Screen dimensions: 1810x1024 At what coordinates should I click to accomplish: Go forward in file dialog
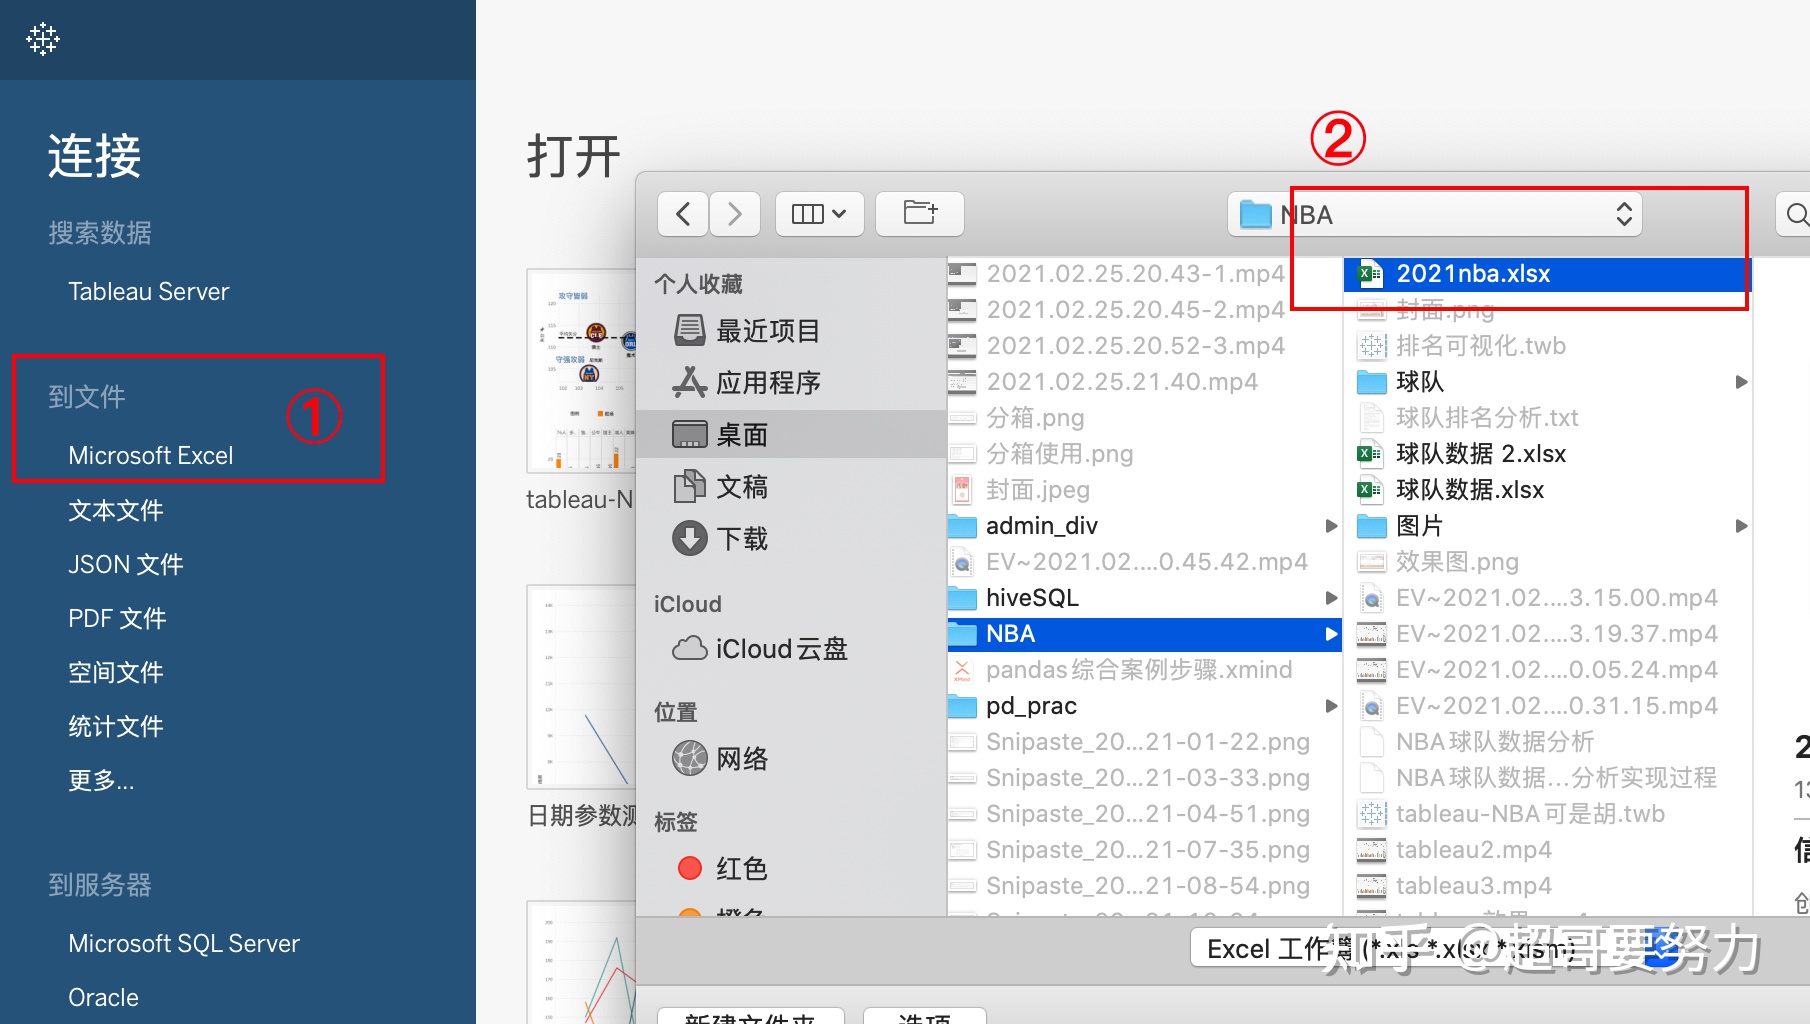click(735, 214)
